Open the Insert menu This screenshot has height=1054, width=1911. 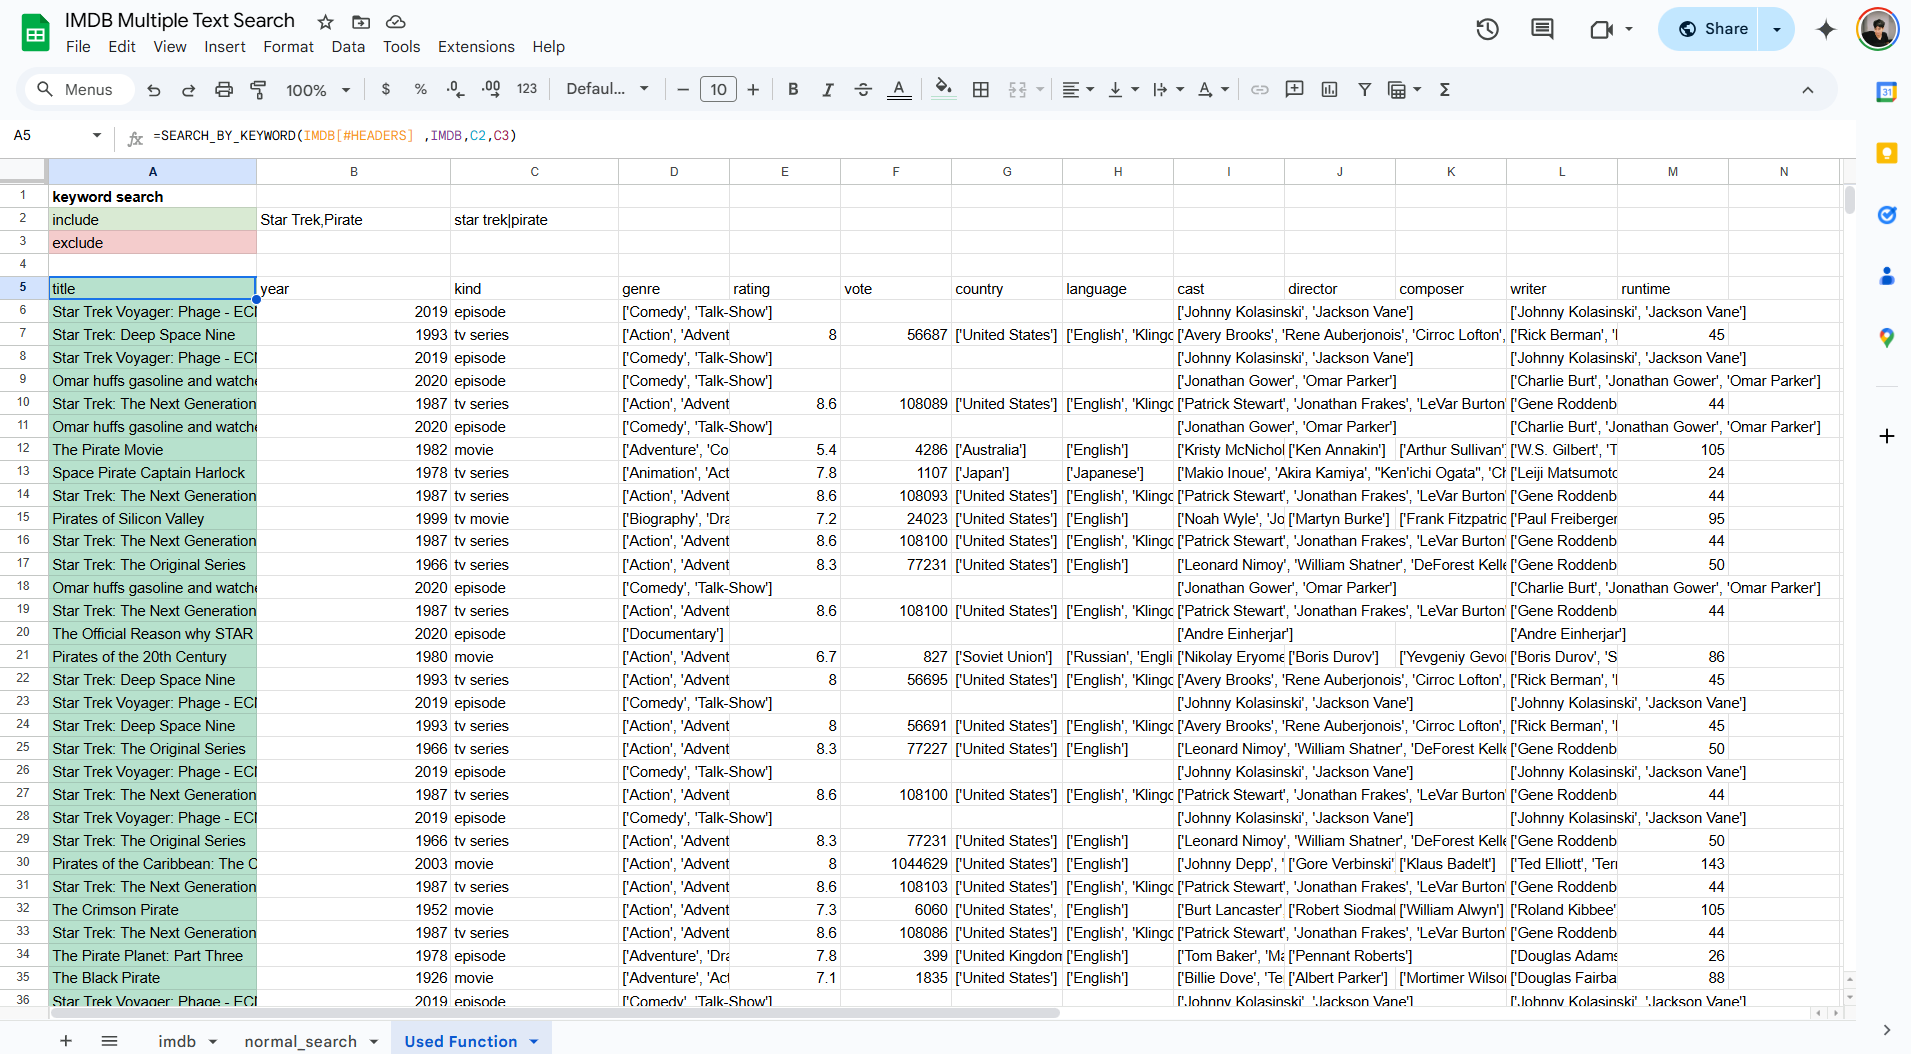pyautogui.click(x=225, y=47)
